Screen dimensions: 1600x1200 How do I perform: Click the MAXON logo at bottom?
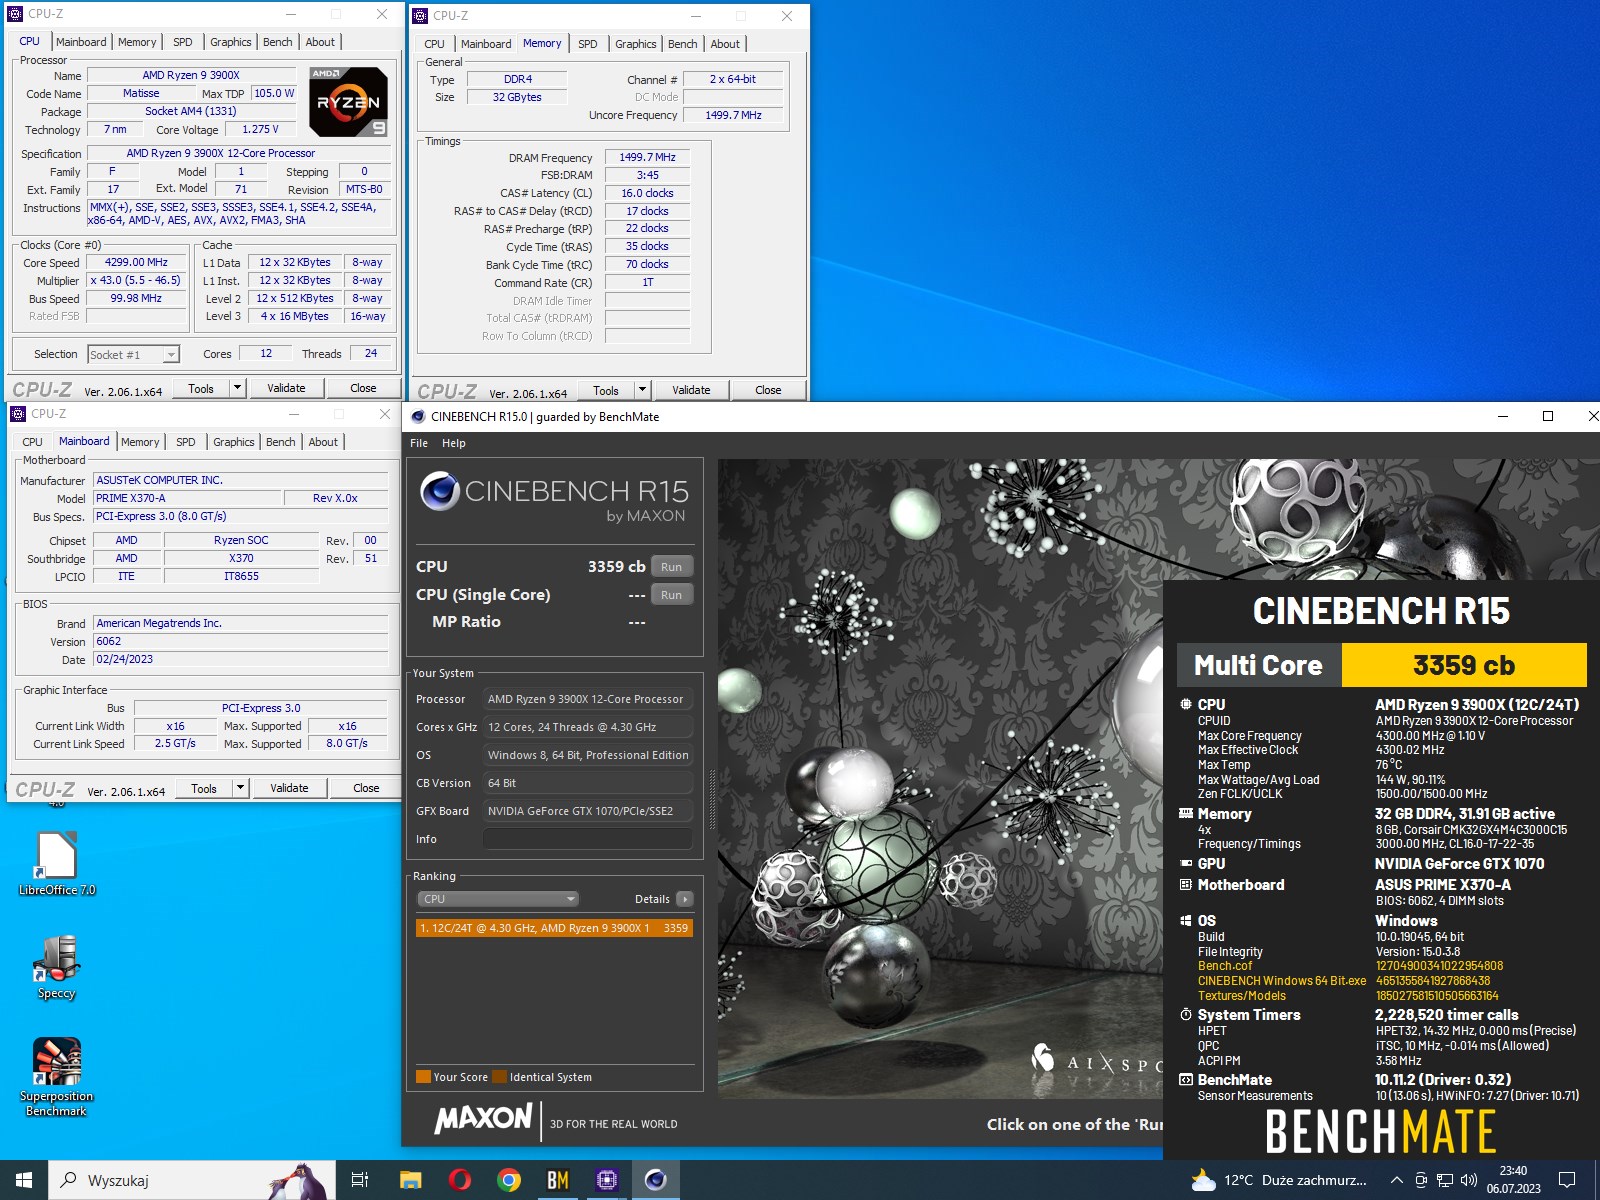click(483, 1118)
